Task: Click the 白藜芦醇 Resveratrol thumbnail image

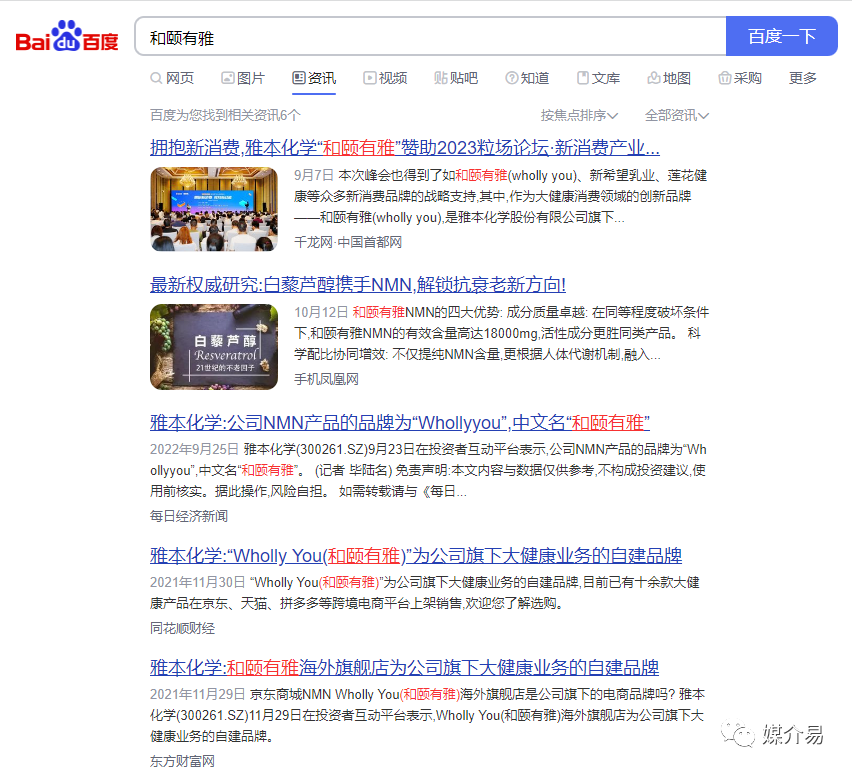Action: click(214, 347)
